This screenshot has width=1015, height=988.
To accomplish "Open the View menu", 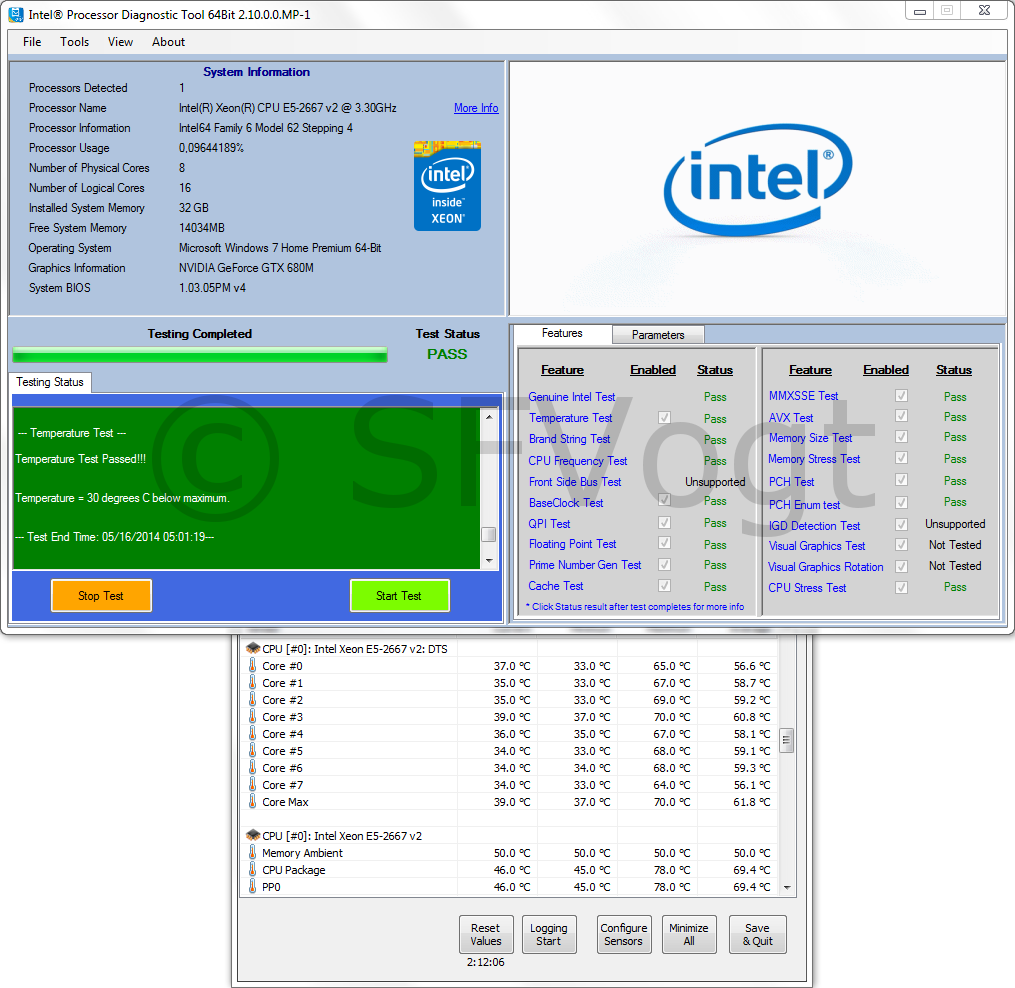I will [x=120, y=42].
